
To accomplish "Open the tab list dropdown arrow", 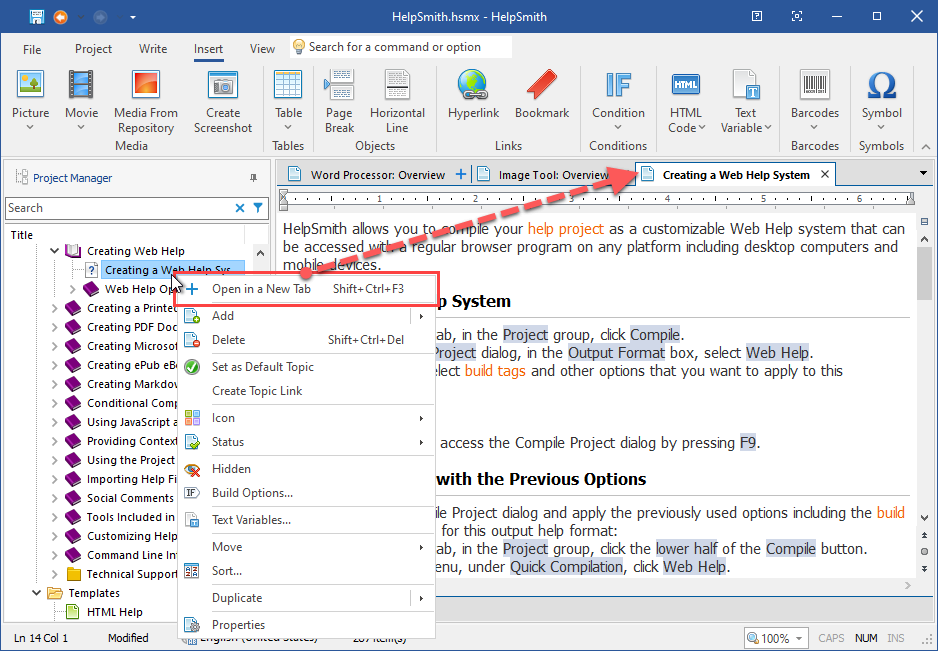I will (x=924, y=174).
